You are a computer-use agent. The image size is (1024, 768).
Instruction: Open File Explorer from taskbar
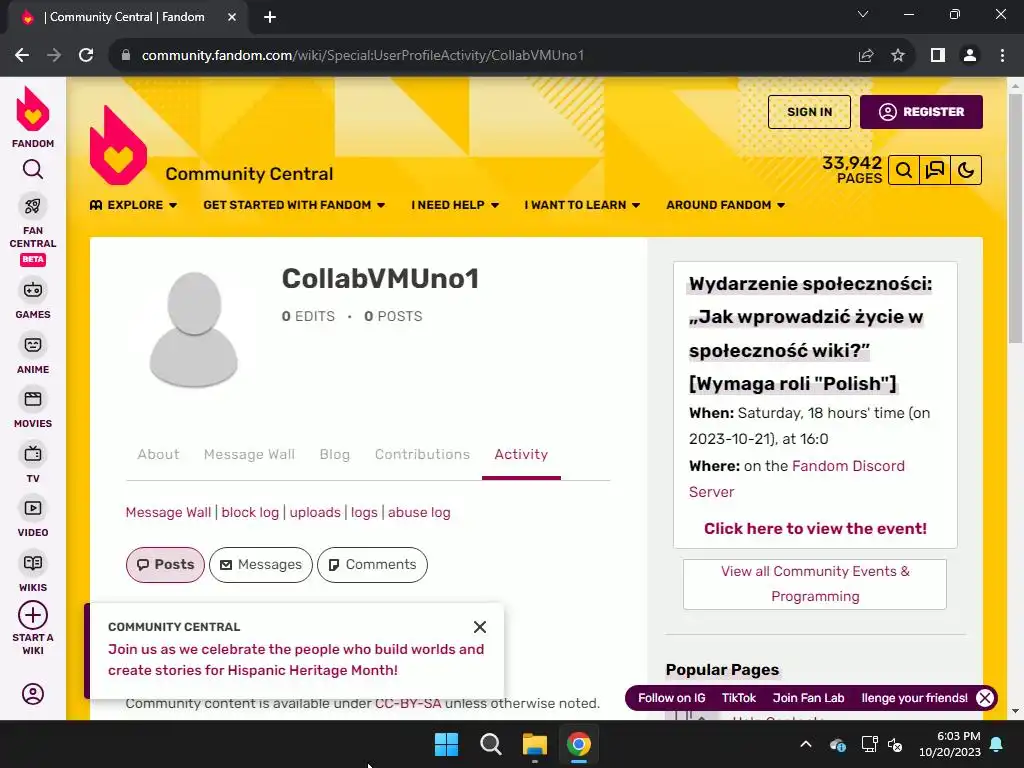[535, 744]
